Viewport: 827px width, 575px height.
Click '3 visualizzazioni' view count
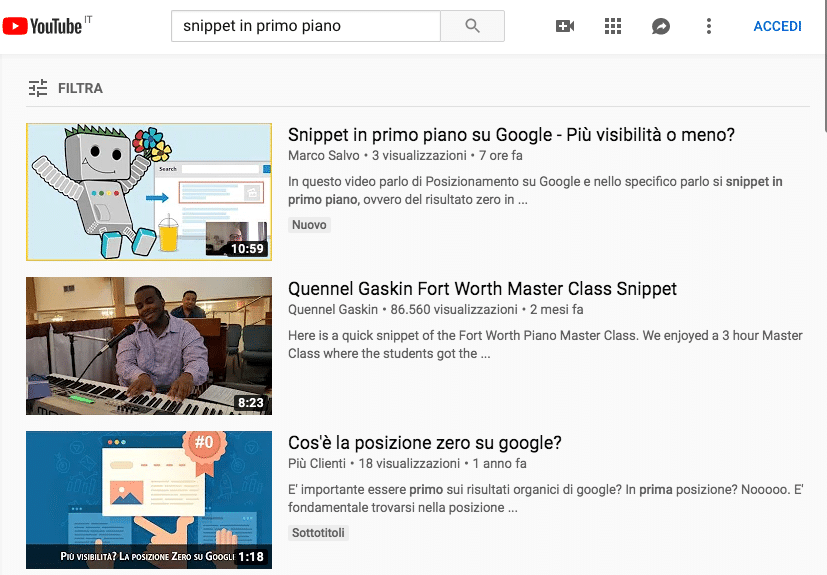pyautogui.click(x=419, y=156)
